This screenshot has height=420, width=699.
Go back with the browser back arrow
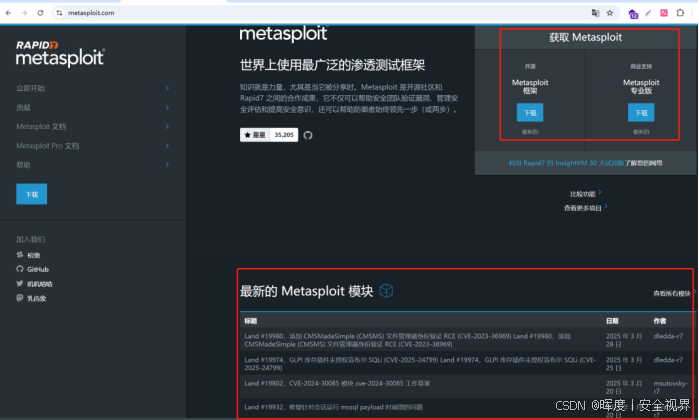pyautogui.click(x=8, y=13)
